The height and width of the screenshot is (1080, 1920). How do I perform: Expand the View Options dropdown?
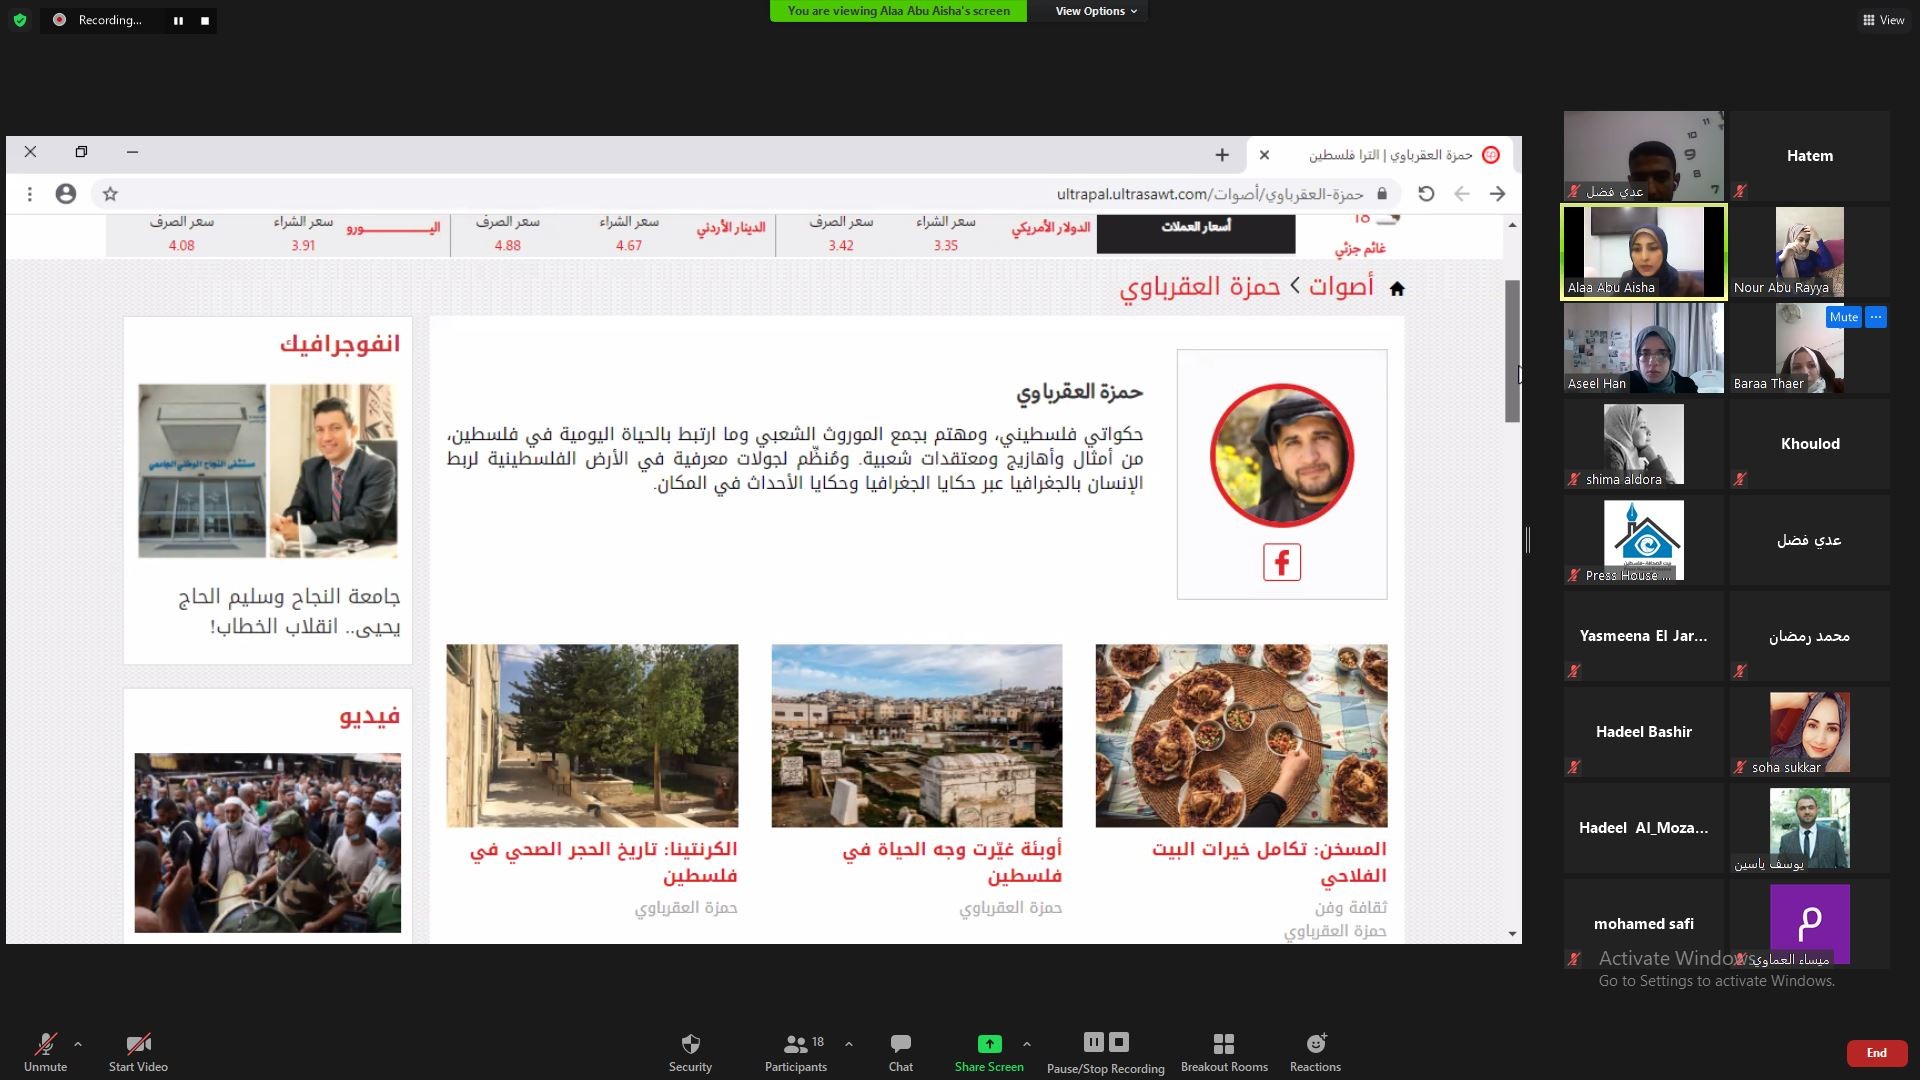pyautogui.click(x=1096, y=11)
